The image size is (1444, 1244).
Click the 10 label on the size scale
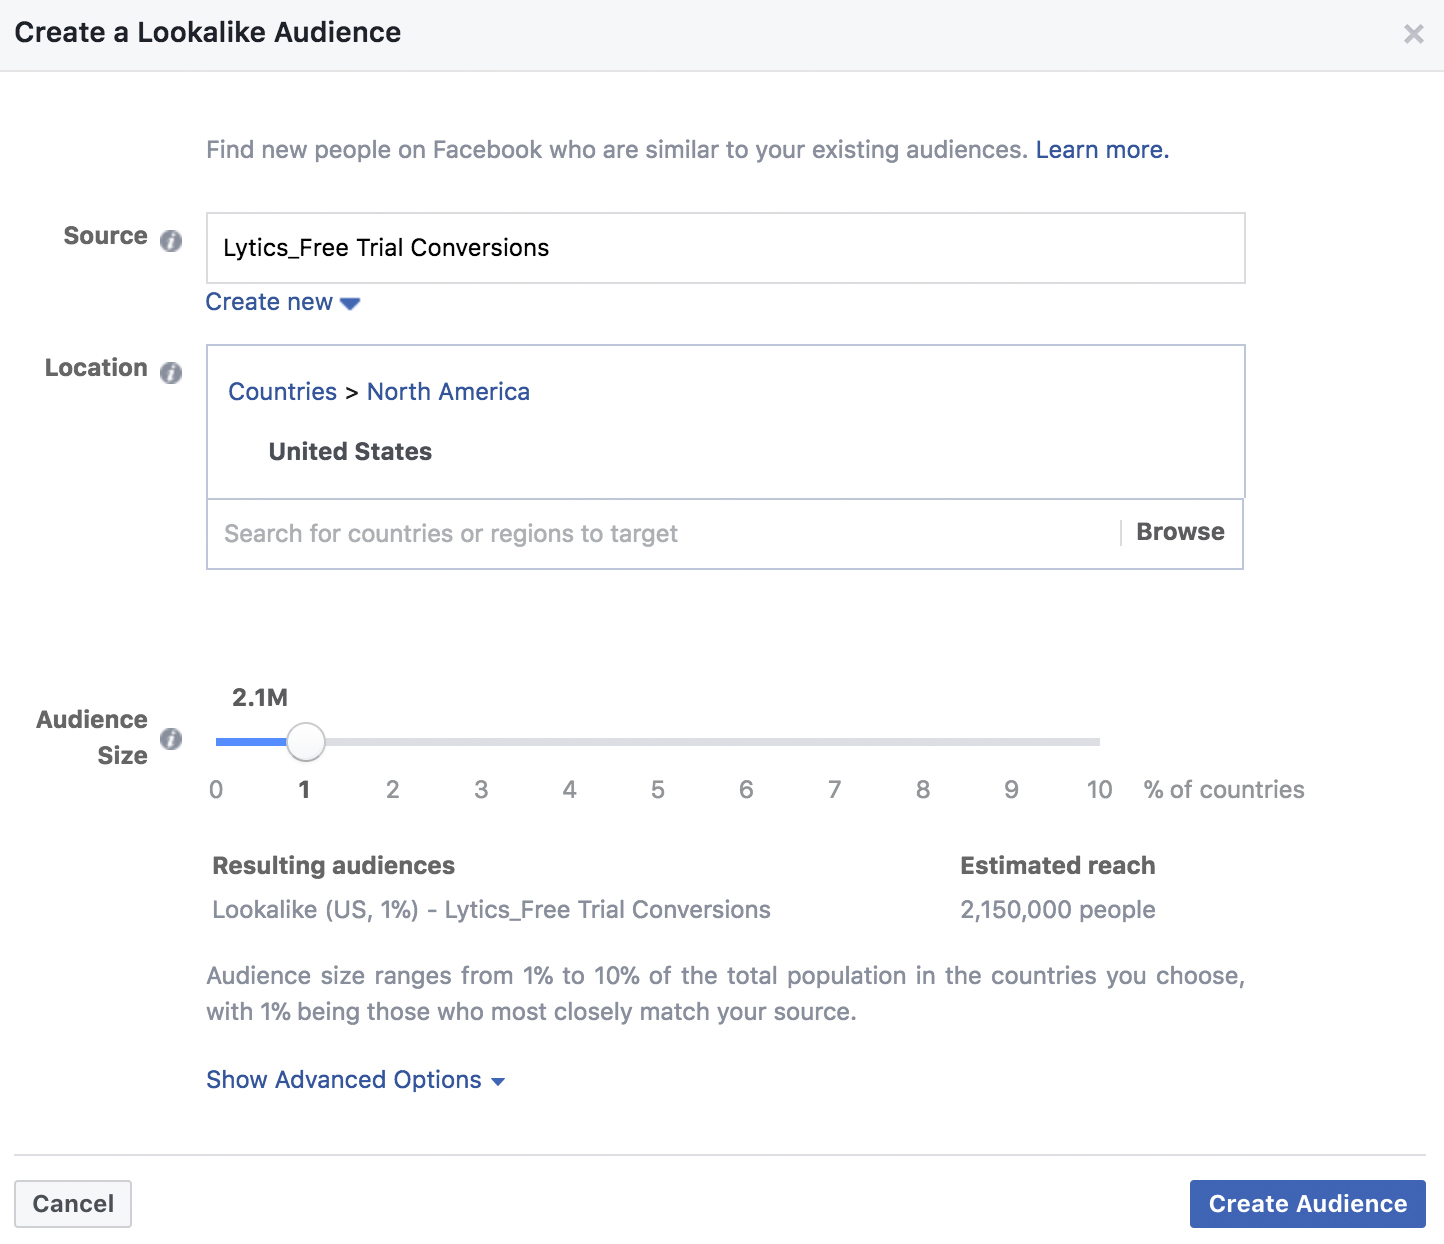[x=1099, y=790]
